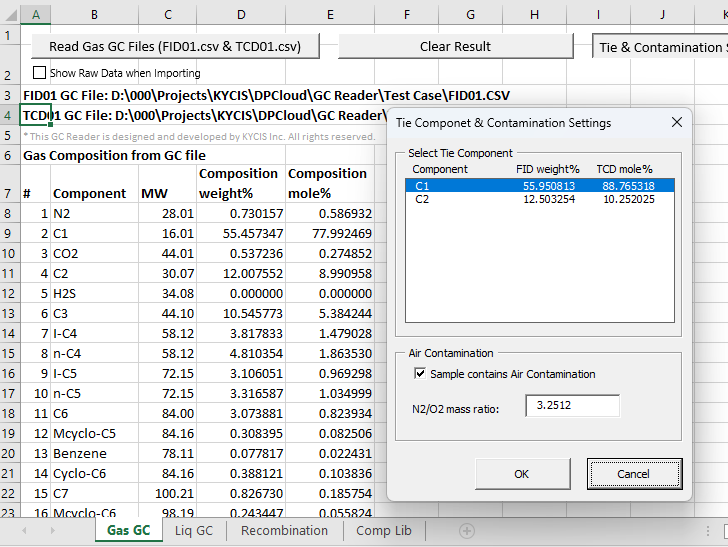Select column G header

(x=470, y=15)
